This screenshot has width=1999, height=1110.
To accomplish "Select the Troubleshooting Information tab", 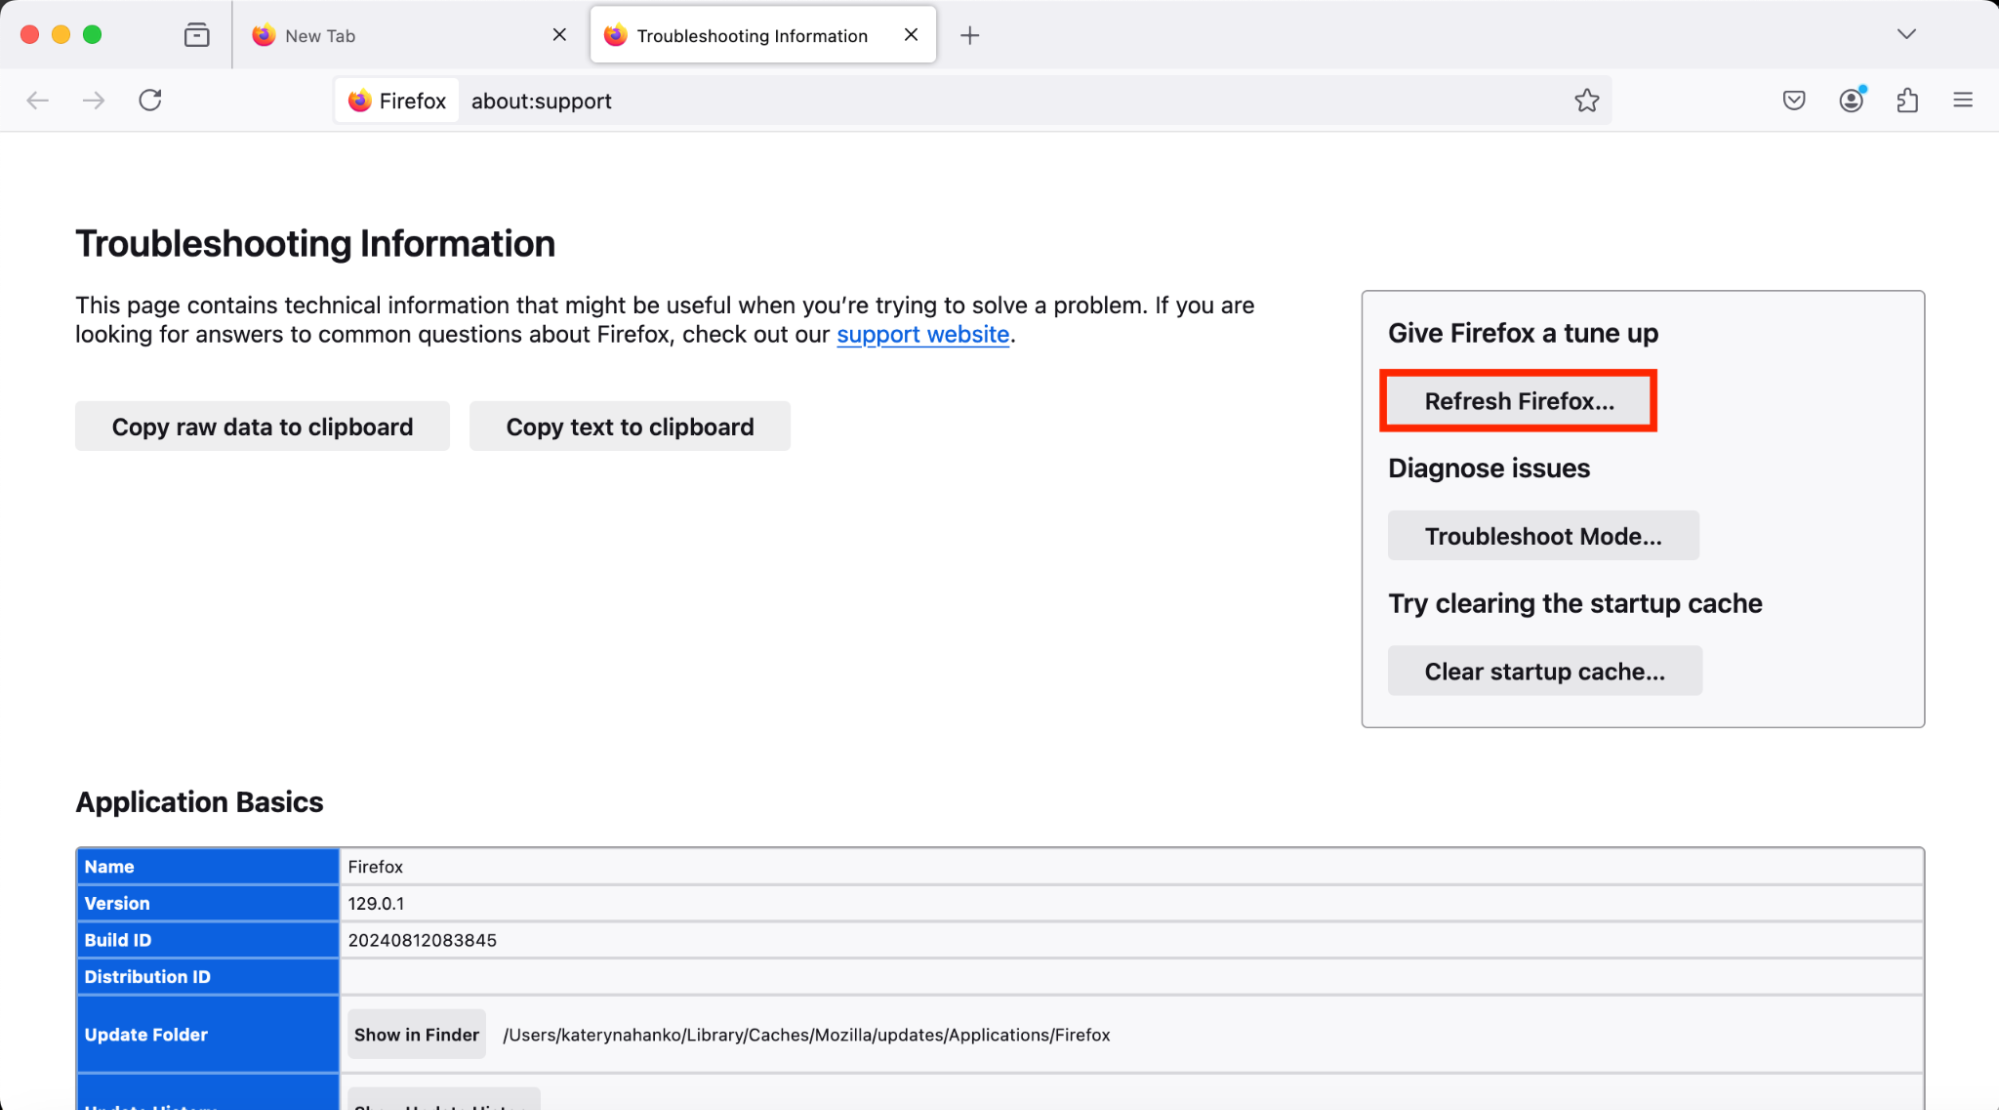I will (763, 35).
